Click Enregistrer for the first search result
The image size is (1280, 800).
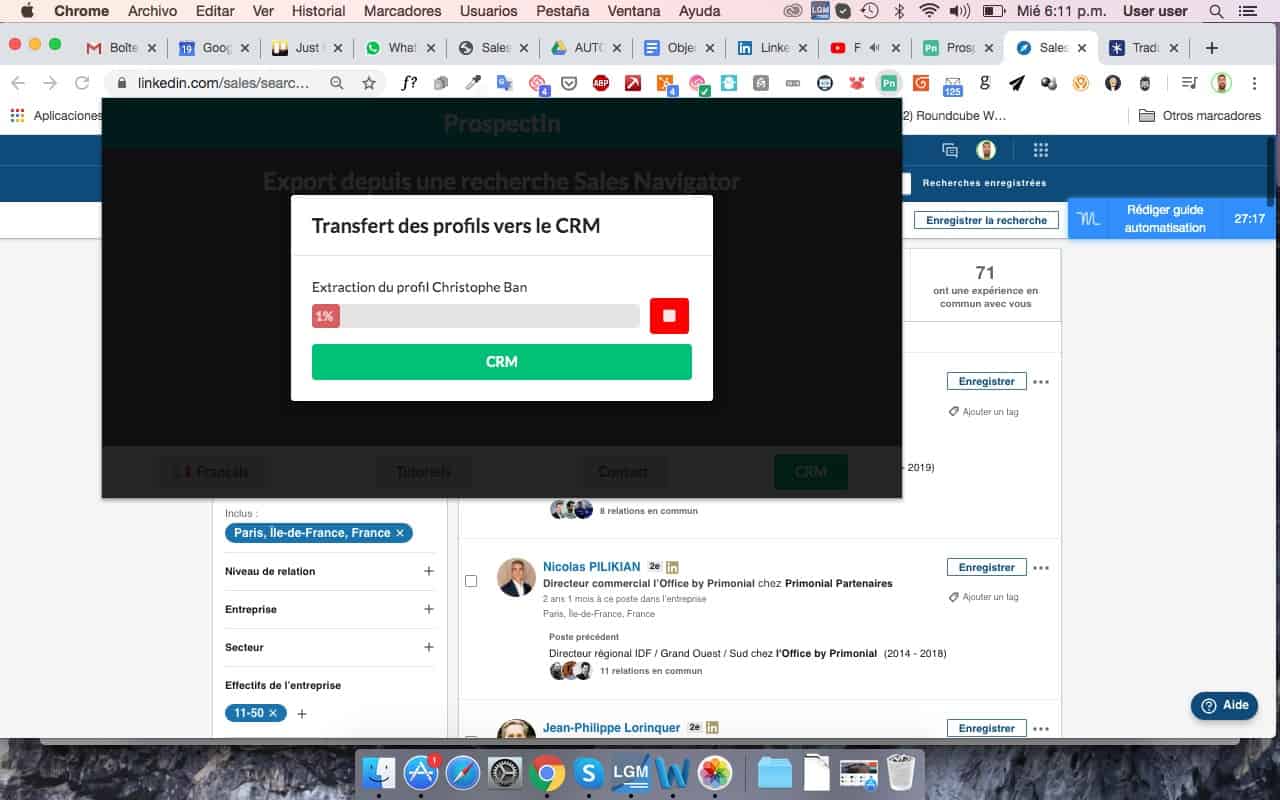[986, 381]
